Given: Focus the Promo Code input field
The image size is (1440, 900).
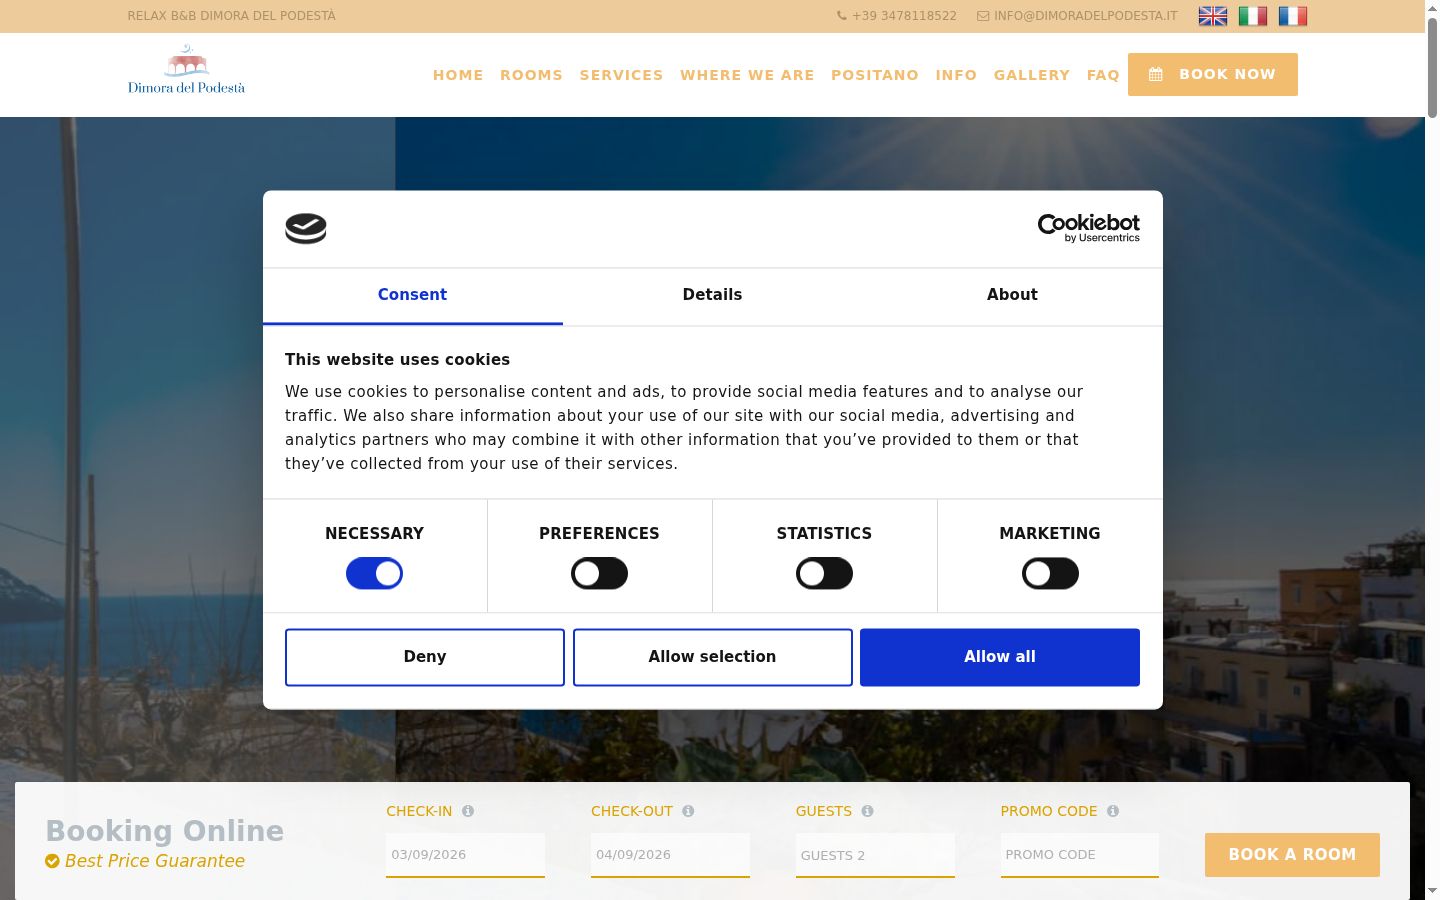Looking at the screenshot, I should click(x=1080, y=855).
